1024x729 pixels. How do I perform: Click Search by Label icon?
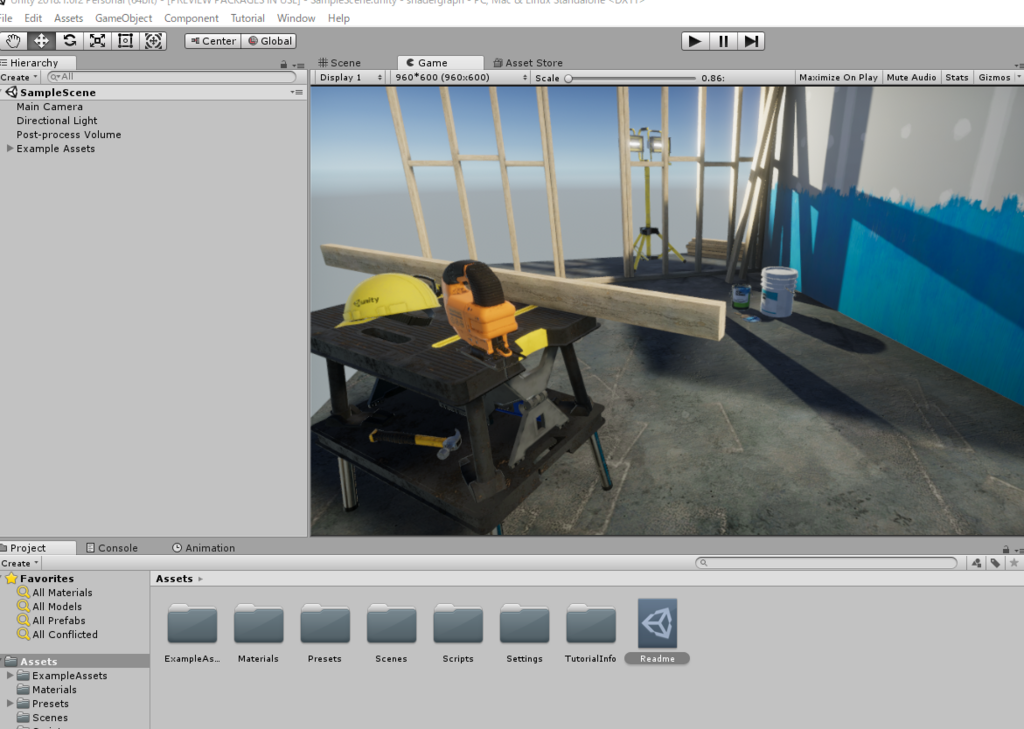[x=995, y=562]
